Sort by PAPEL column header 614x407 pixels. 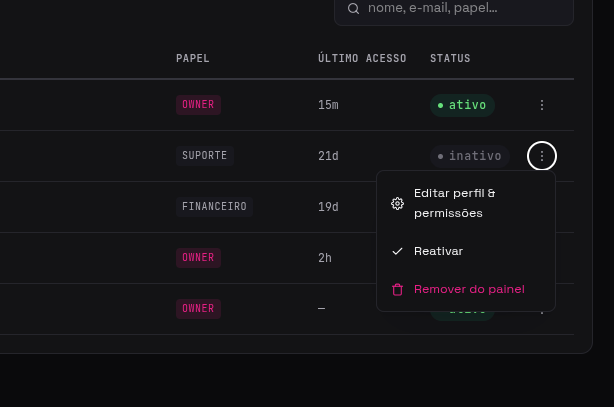[192, 58]
